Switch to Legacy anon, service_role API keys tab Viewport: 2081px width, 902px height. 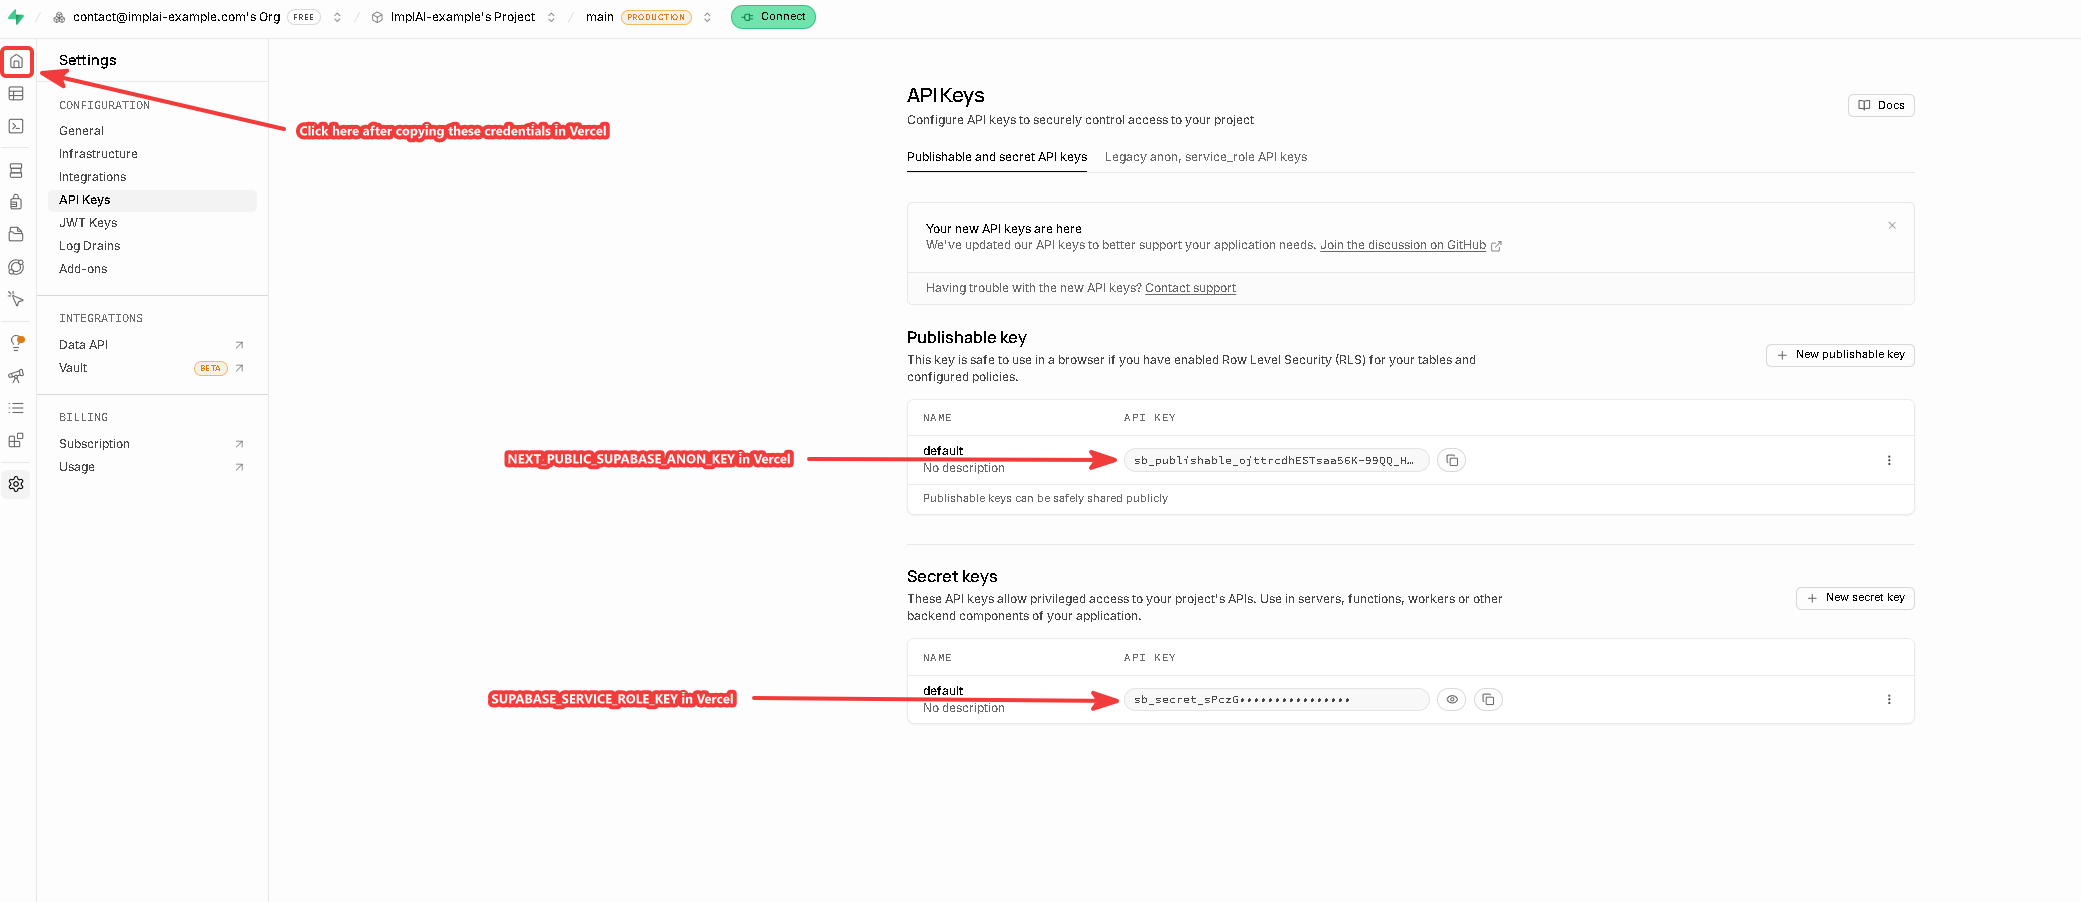click(x=1206, y=157)
